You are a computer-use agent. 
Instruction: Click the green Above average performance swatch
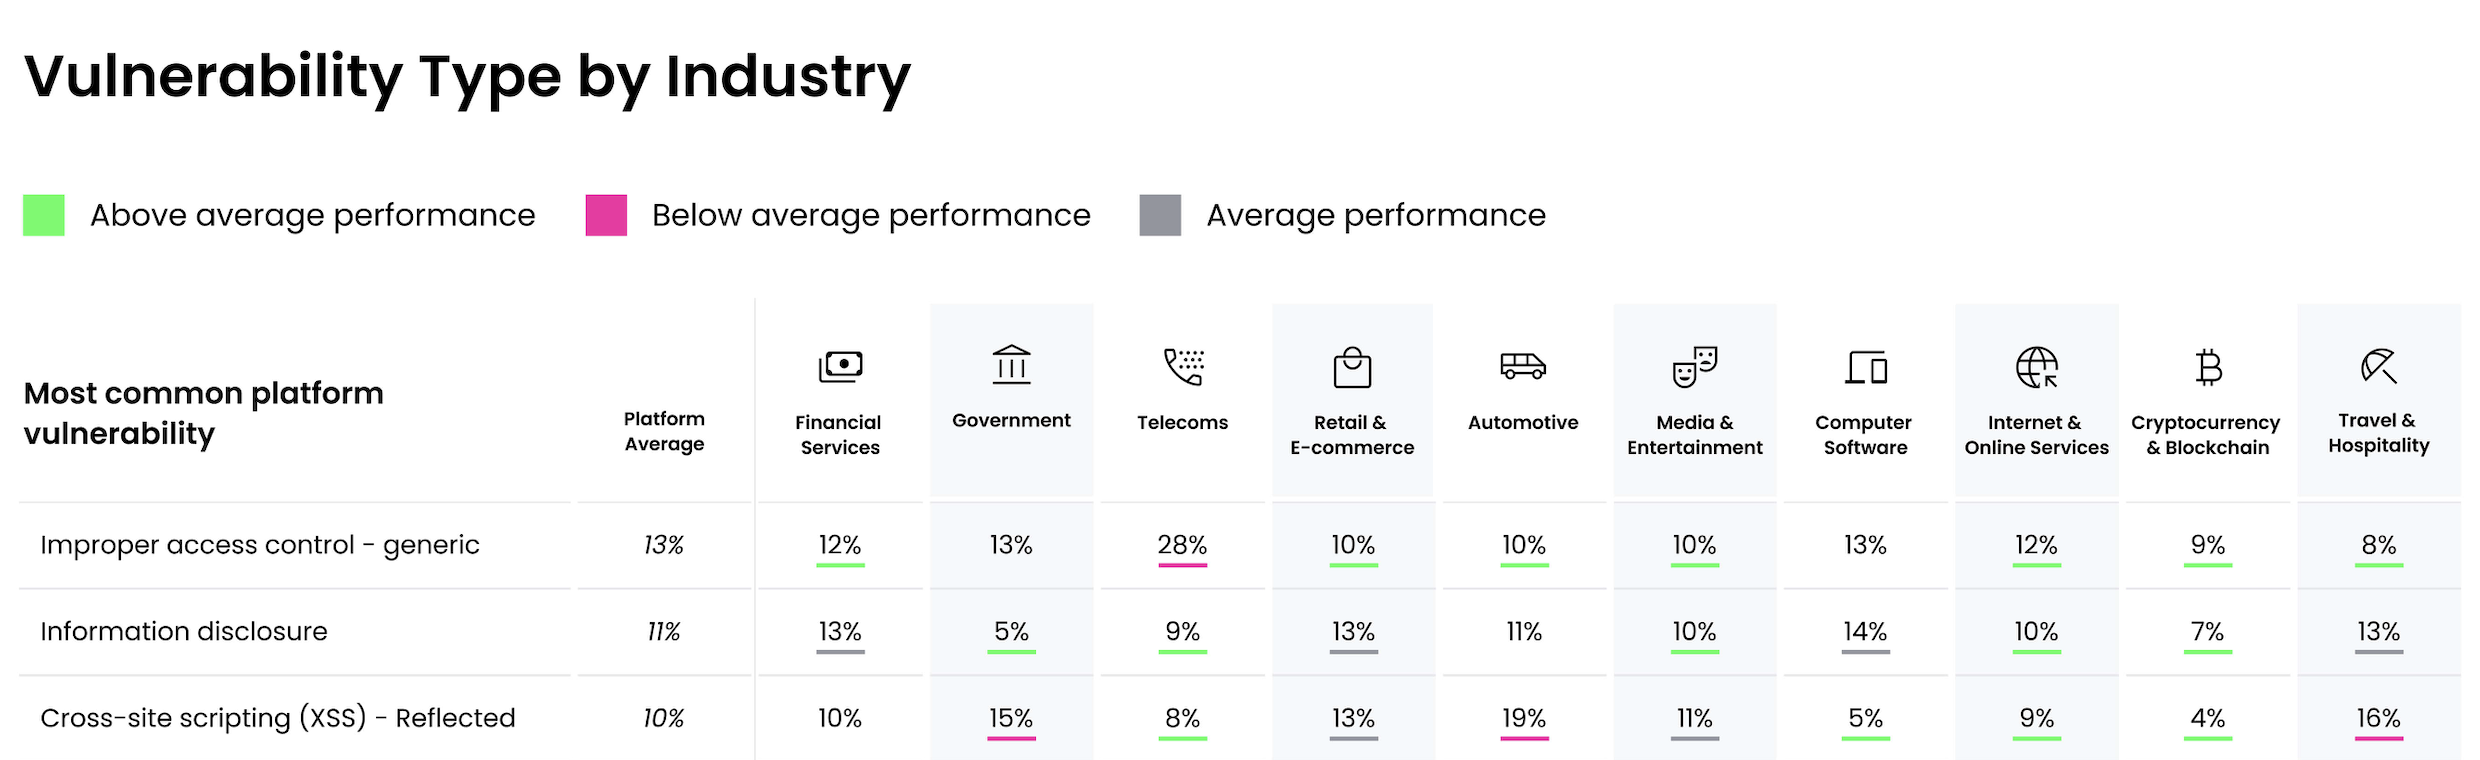(x=44, y=215)
